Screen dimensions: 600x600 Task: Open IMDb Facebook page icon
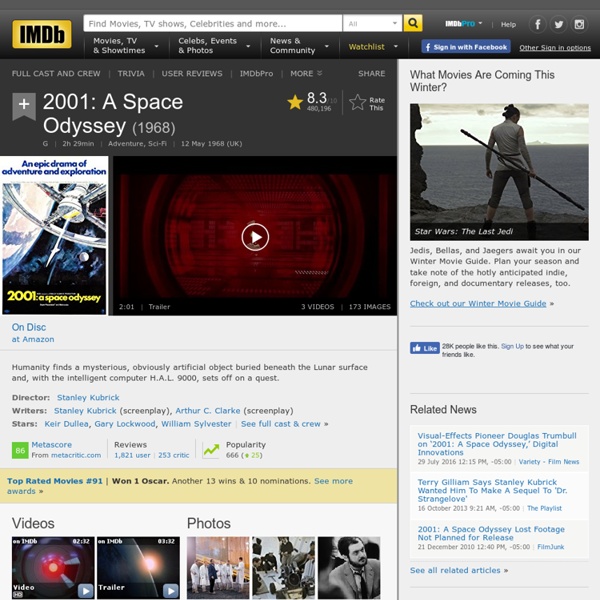tap(537, 24)
